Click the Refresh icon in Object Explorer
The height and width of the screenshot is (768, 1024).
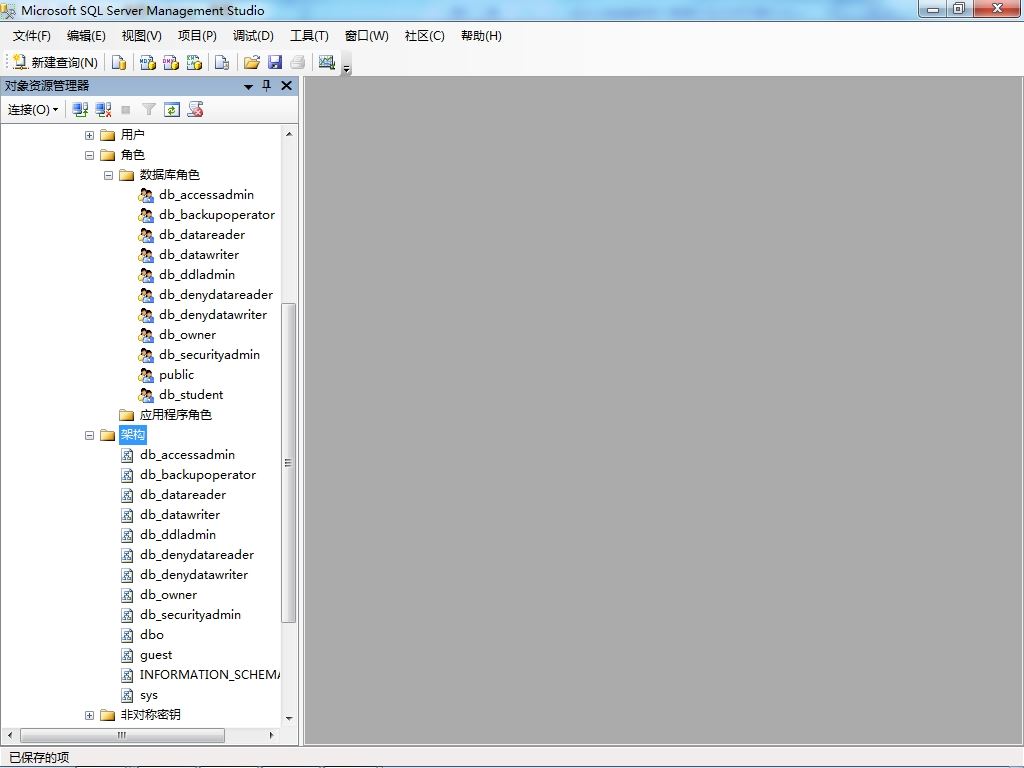coord(172,110)
